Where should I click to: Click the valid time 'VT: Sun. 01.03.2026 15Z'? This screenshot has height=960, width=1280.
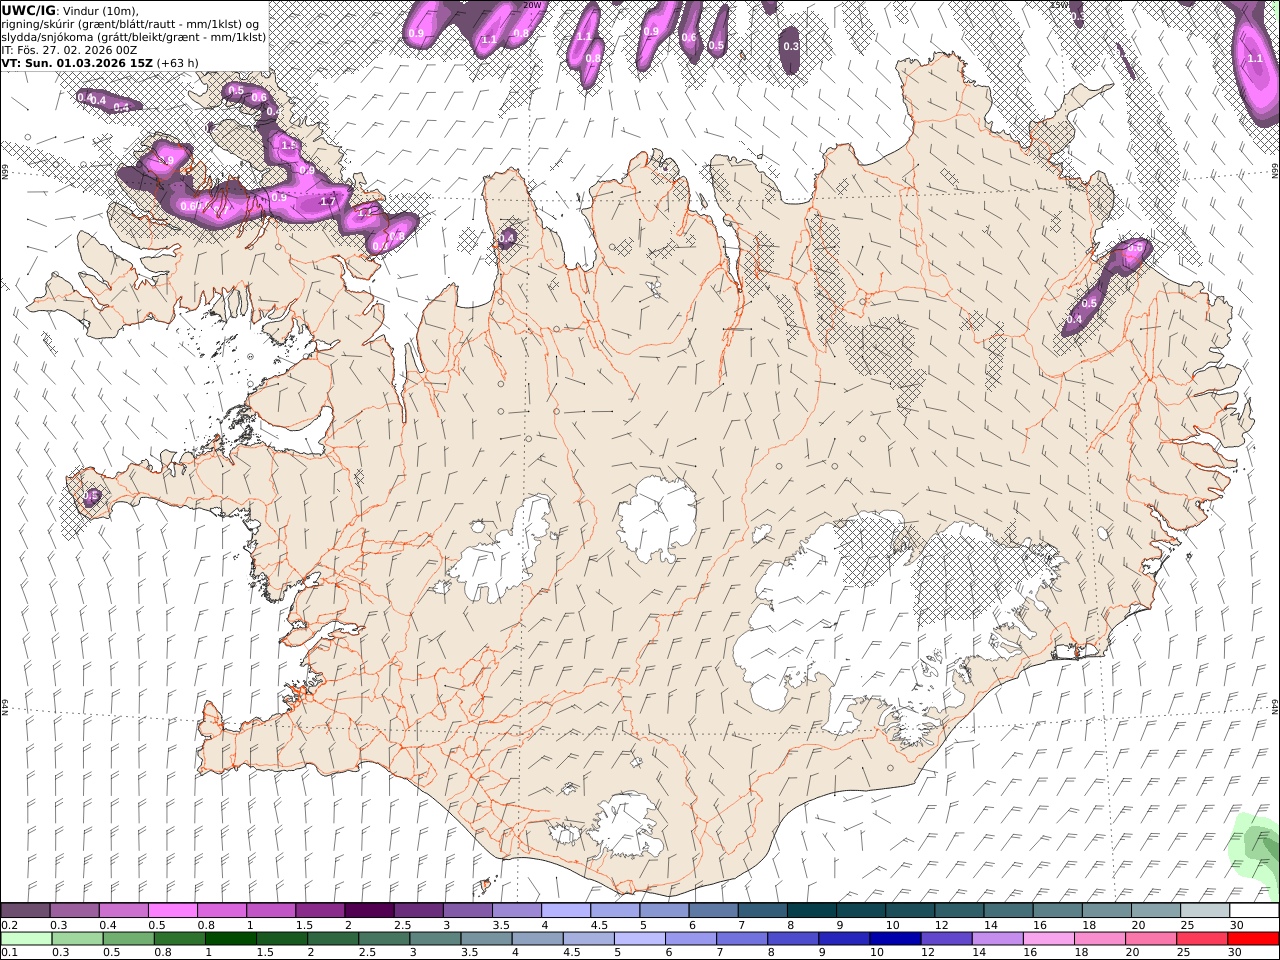pyautogui.click(x=77, y=62)
